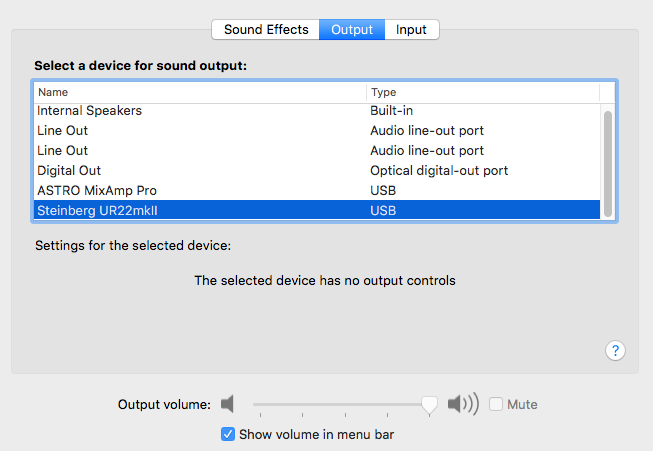Open help with the question mark button
The width and height of the screenshot is (653, 451).
point(616,350)
